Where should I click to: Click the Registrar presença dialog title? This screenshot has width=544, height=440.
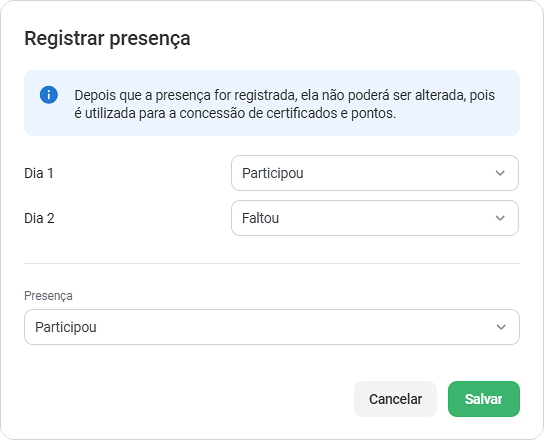click(107, 39)
